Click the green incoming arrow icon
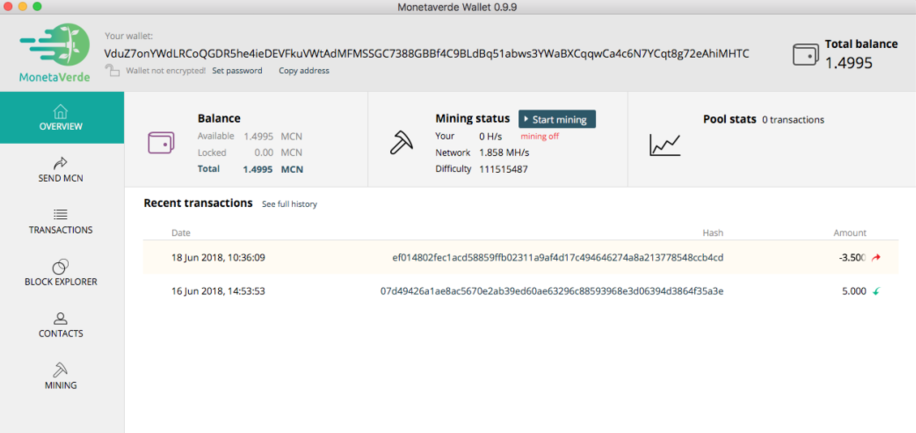 (876, 291)
